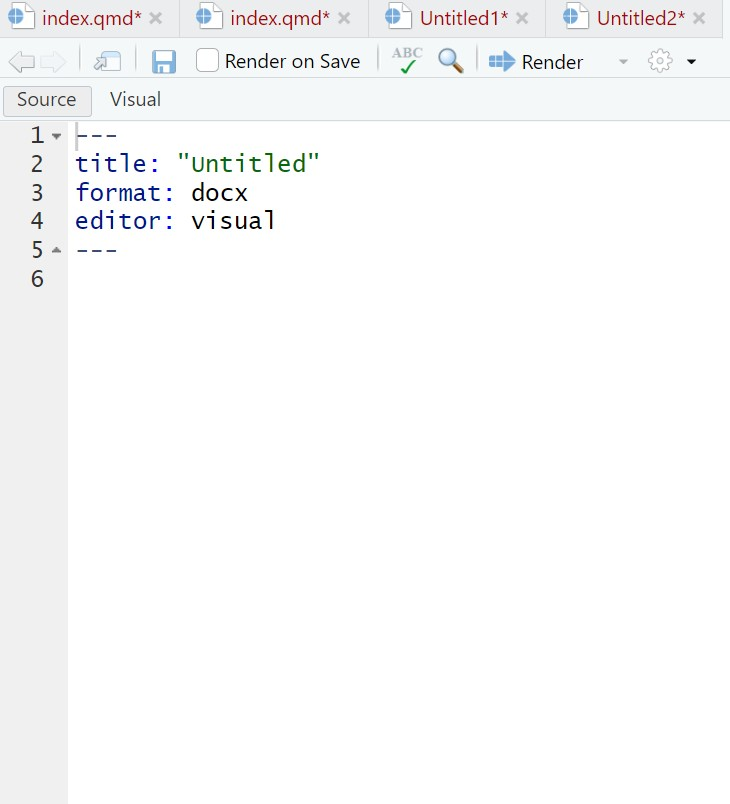Viewport: 730px width, 804px height.
Task: Open the Render options dropdown arrow
Action: pos(623,62)
